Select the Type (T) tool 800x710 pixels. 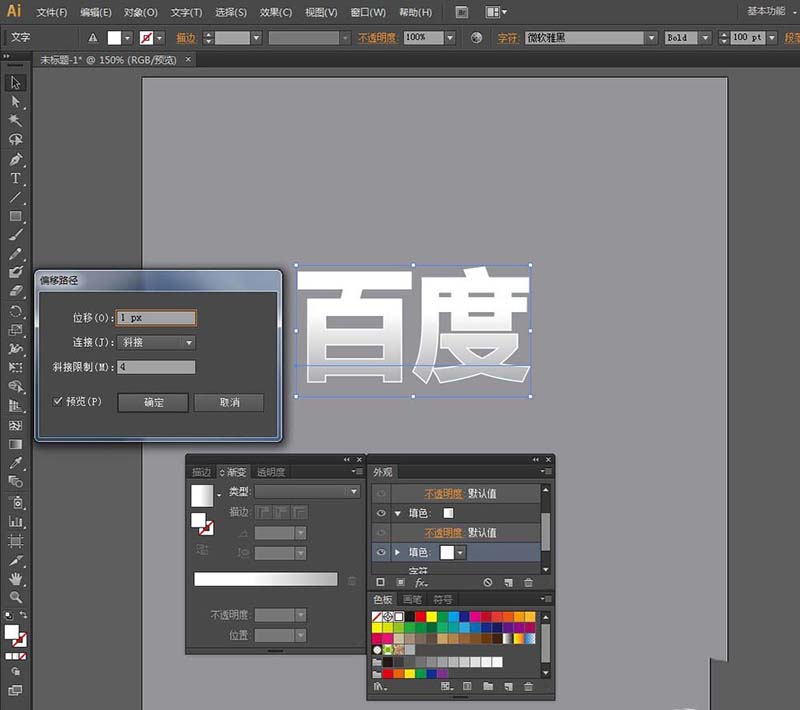[15, 178]
